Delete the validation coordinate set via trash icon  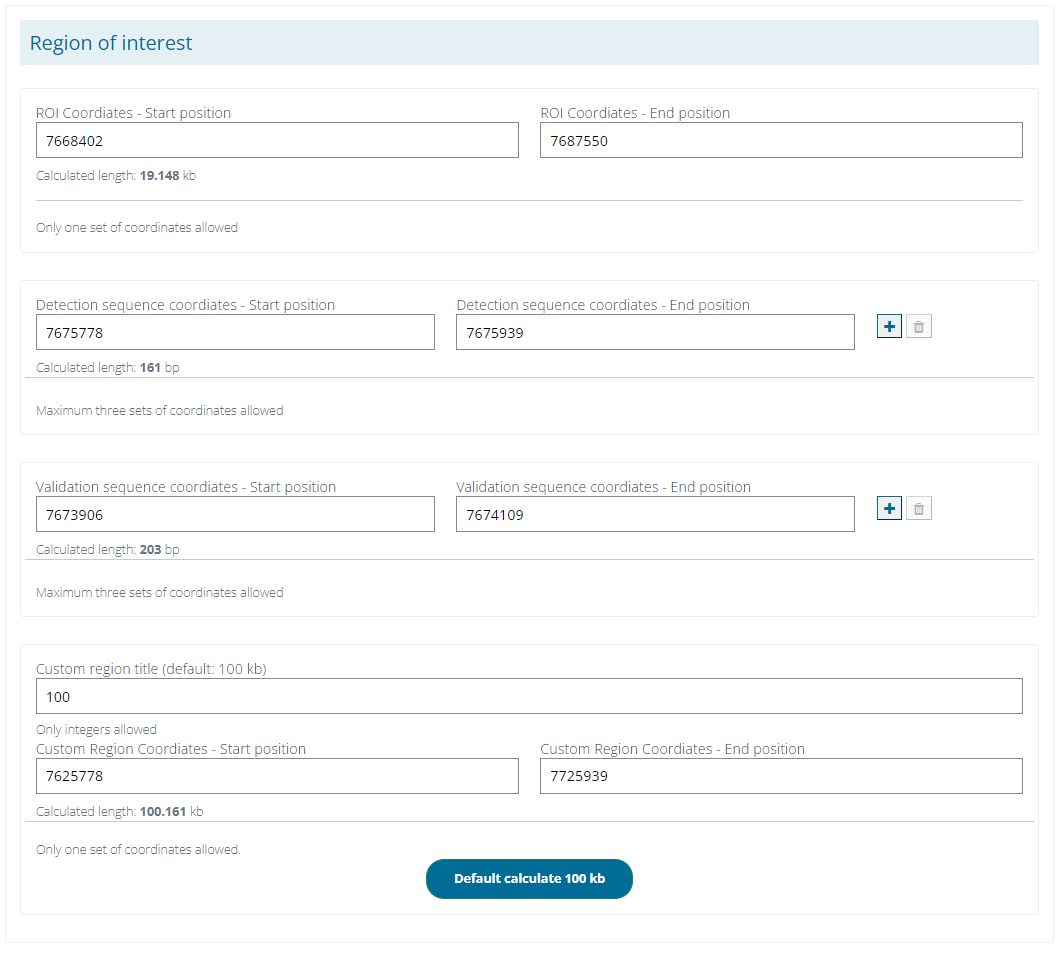pos(918,508)
